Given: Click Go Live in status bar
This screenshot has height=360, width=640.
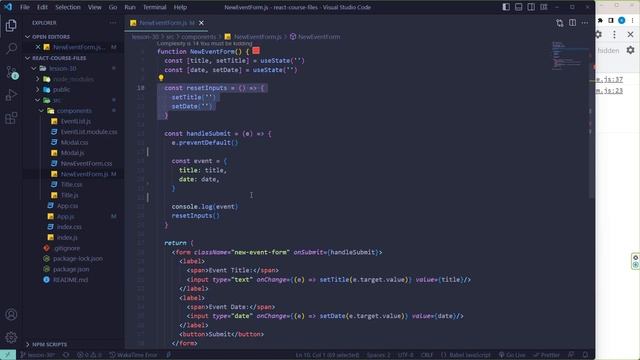Looking at the screenshot, I should point(512,355).
